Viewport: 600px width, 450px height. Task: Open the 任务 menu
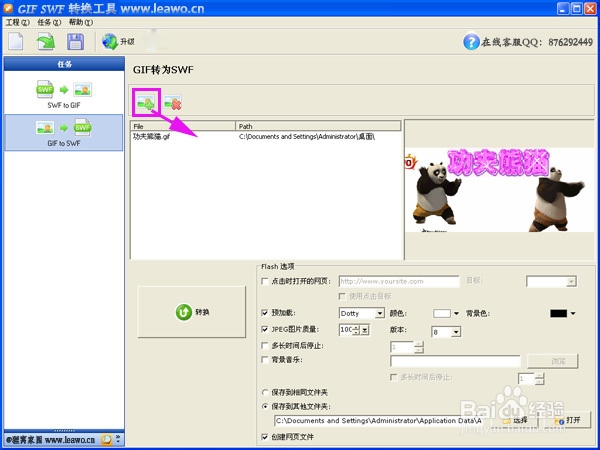pyautogui.click(x=49, y=22)
